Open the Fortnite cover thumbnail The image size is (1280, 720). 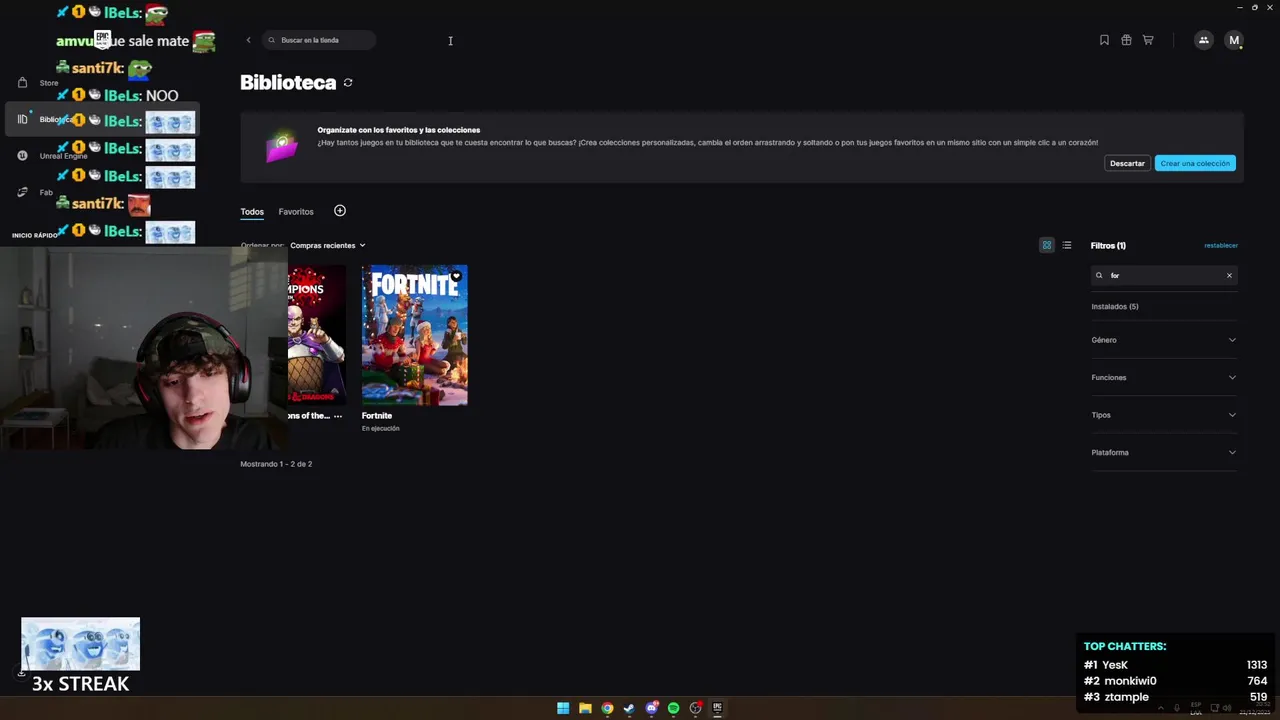[x=414, y=335]
